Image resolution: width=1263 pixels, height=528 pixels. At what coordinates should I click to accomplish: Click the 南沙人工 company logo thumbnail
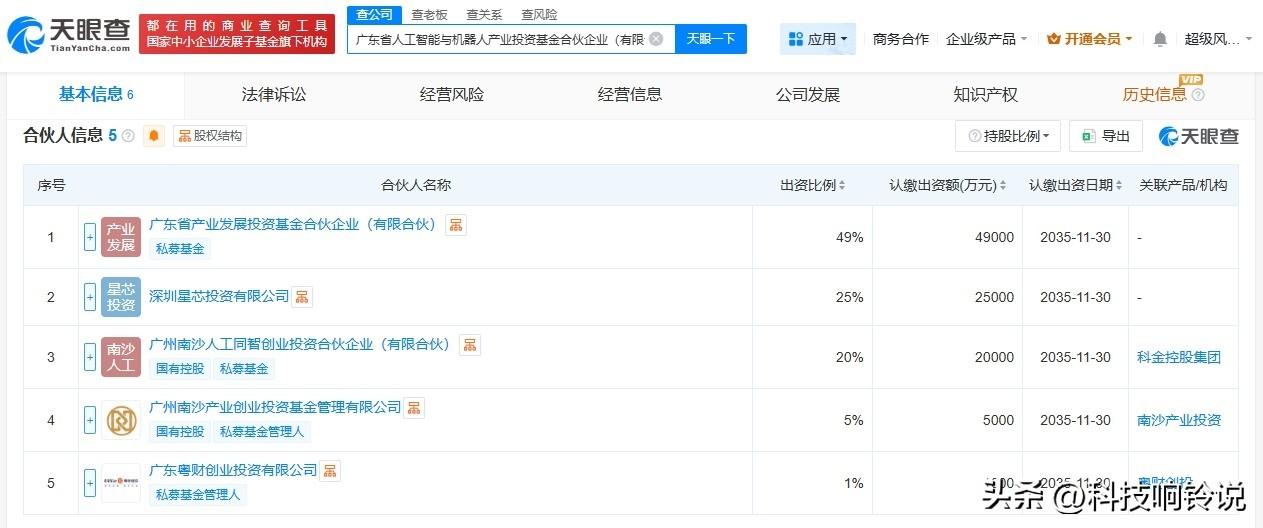121,357
